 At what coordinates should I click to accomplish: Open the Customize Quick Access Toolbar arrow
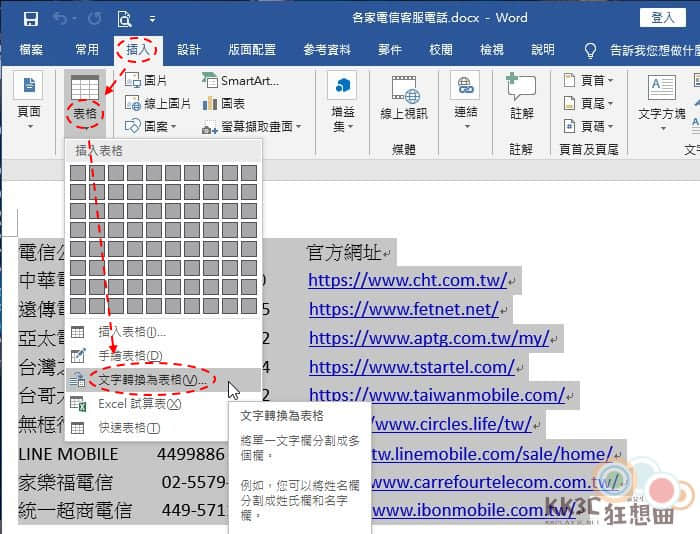coord(153,19)
